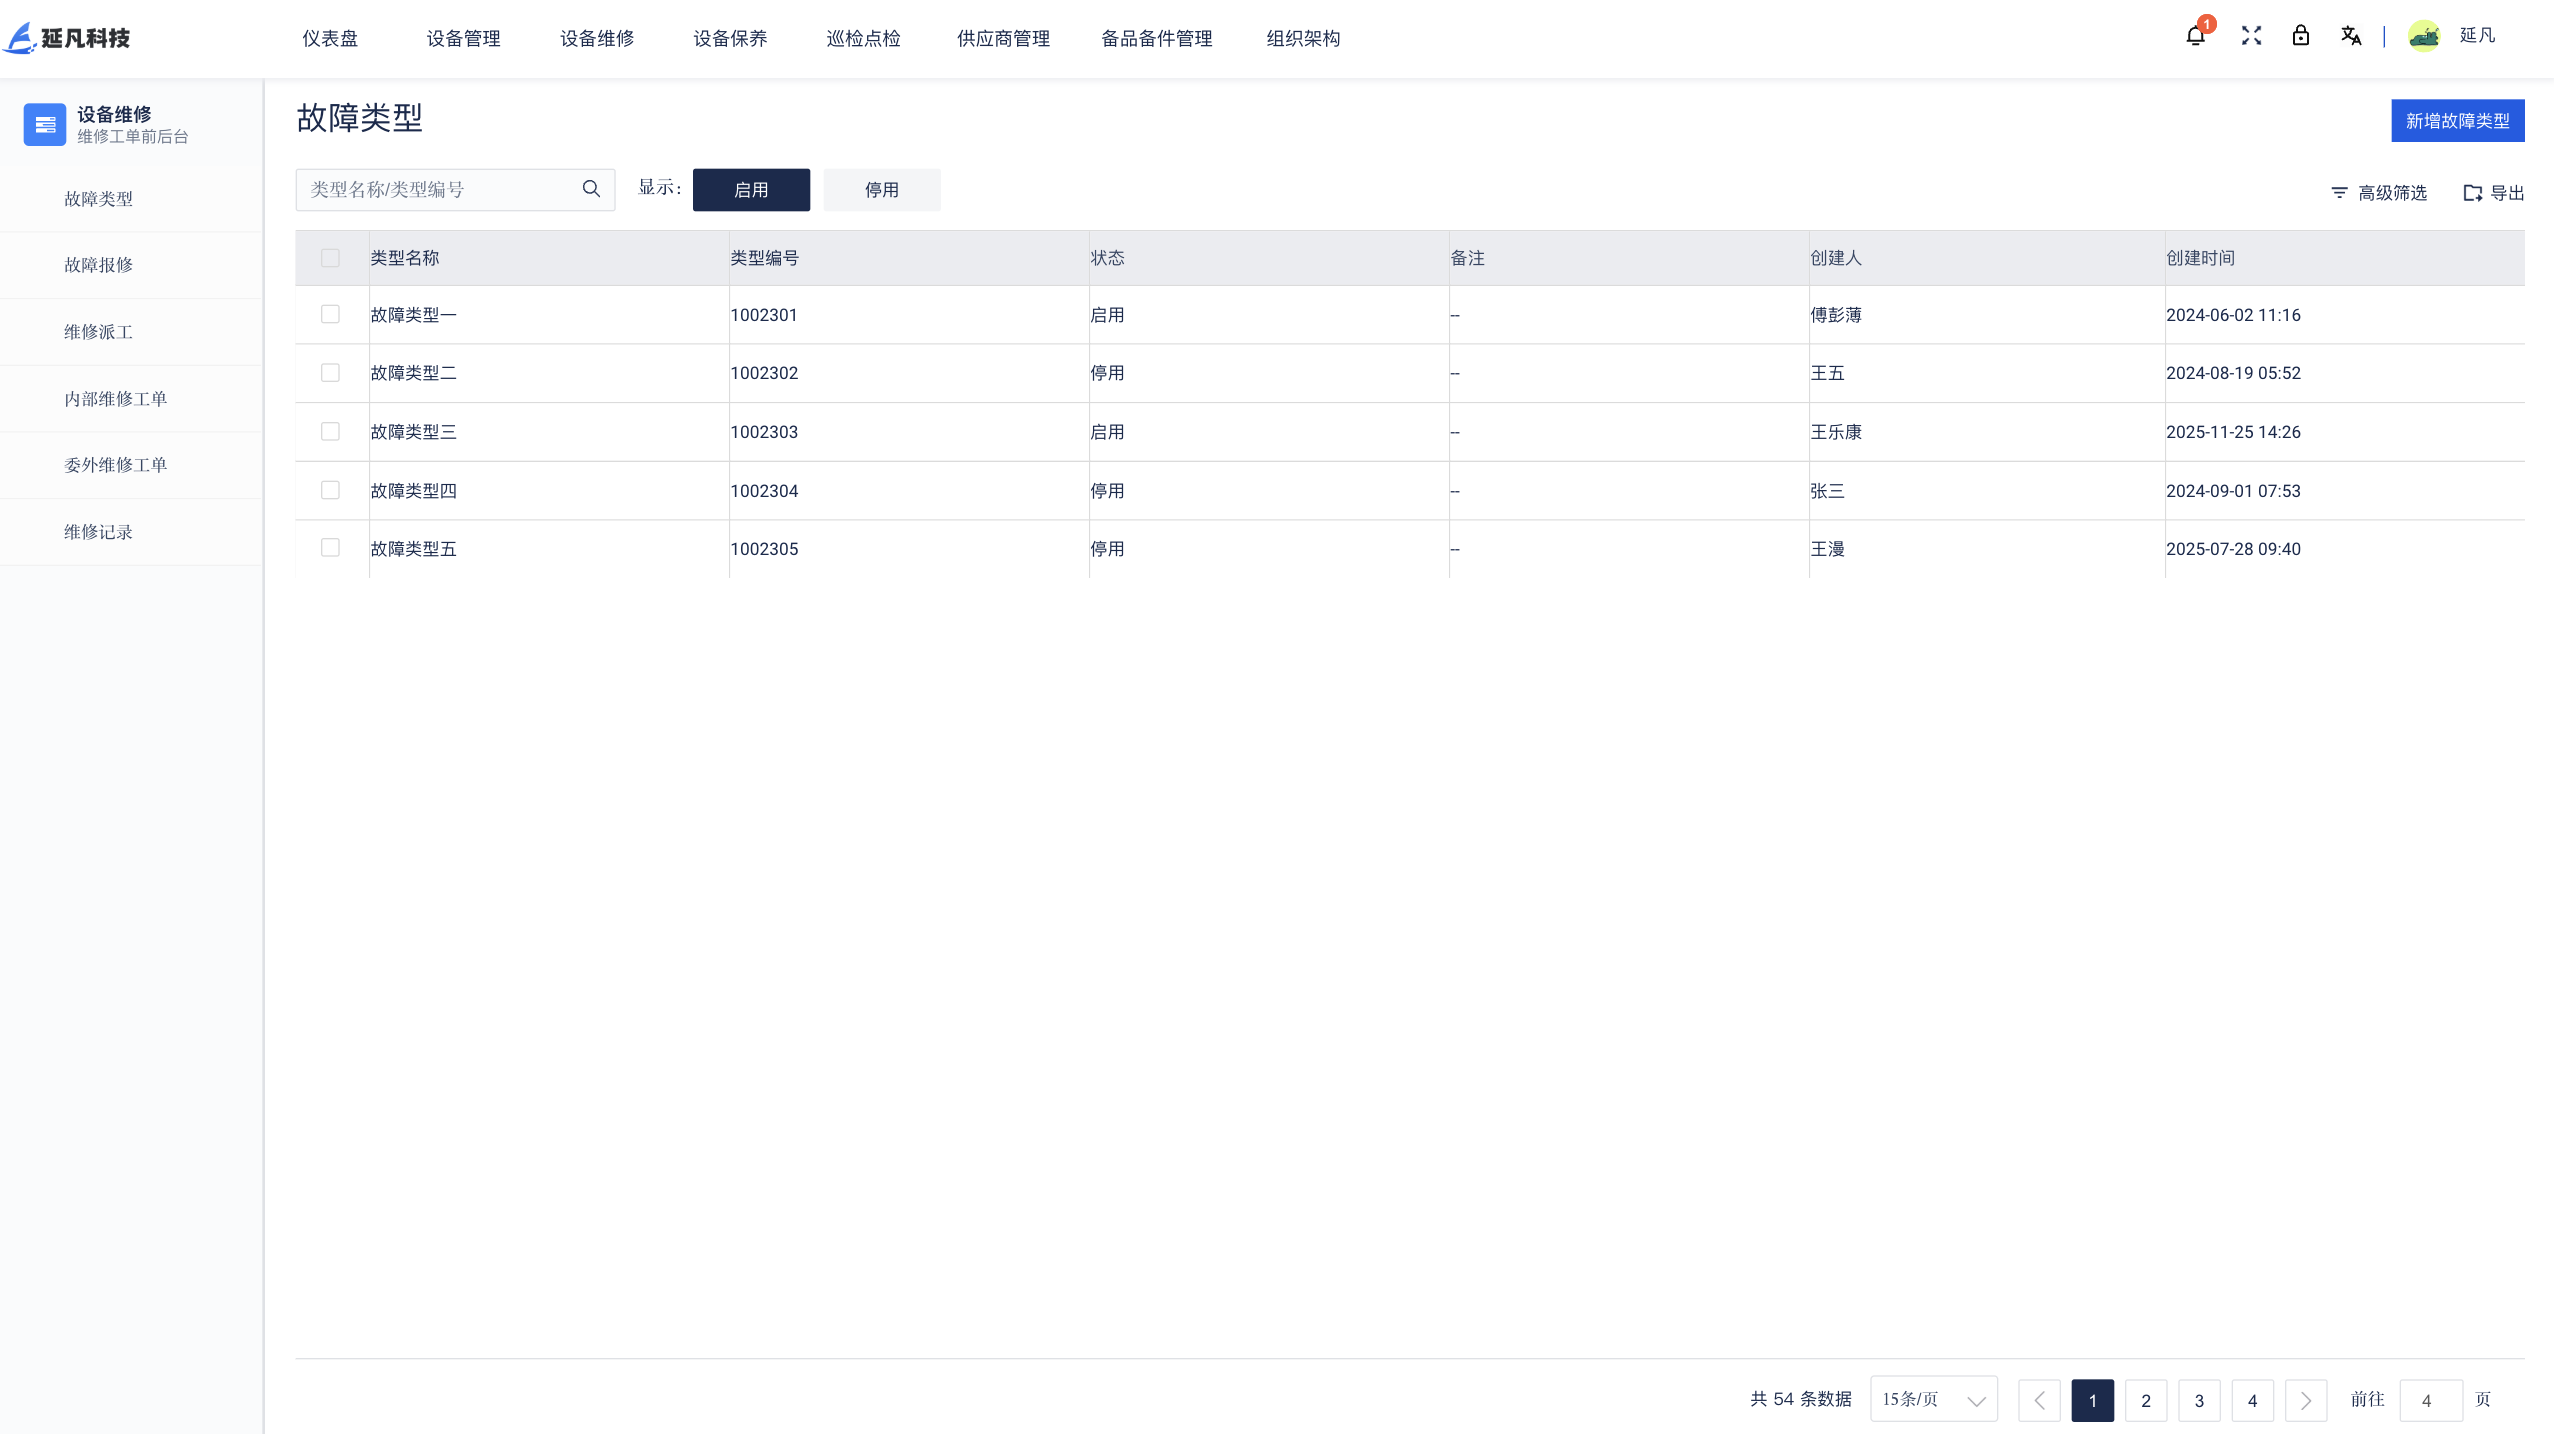Screen dimensions: 2554x1434
Task: Open advanced filter (高级筛选) icon
Action: [x=2339, y=192]
